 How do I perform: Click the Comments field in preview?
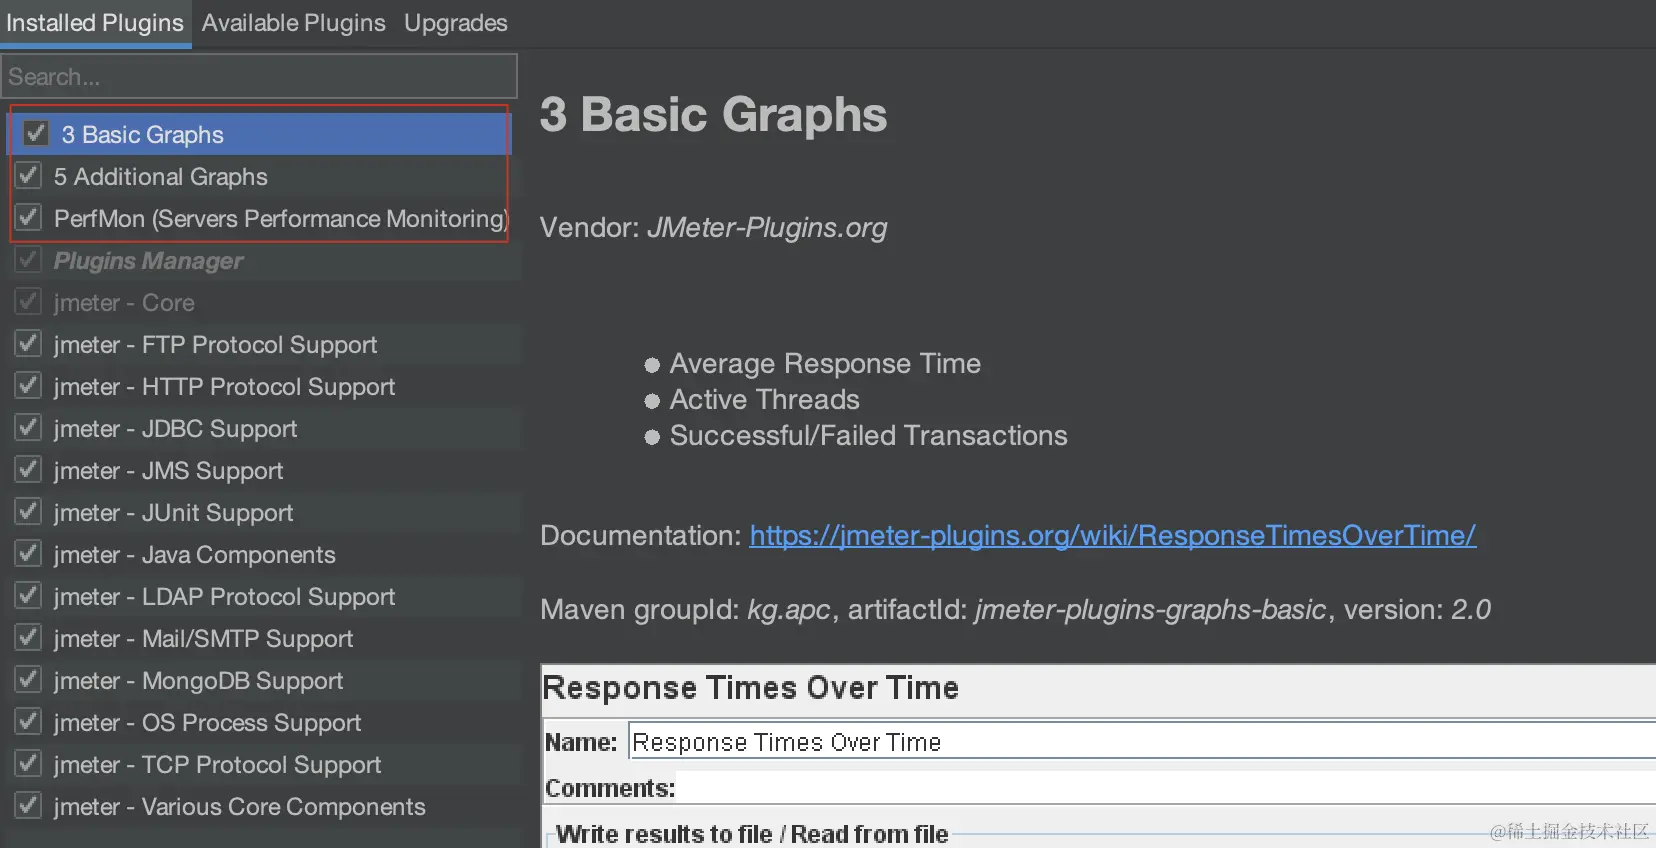pyautogui.click(x=1166, y=788)
